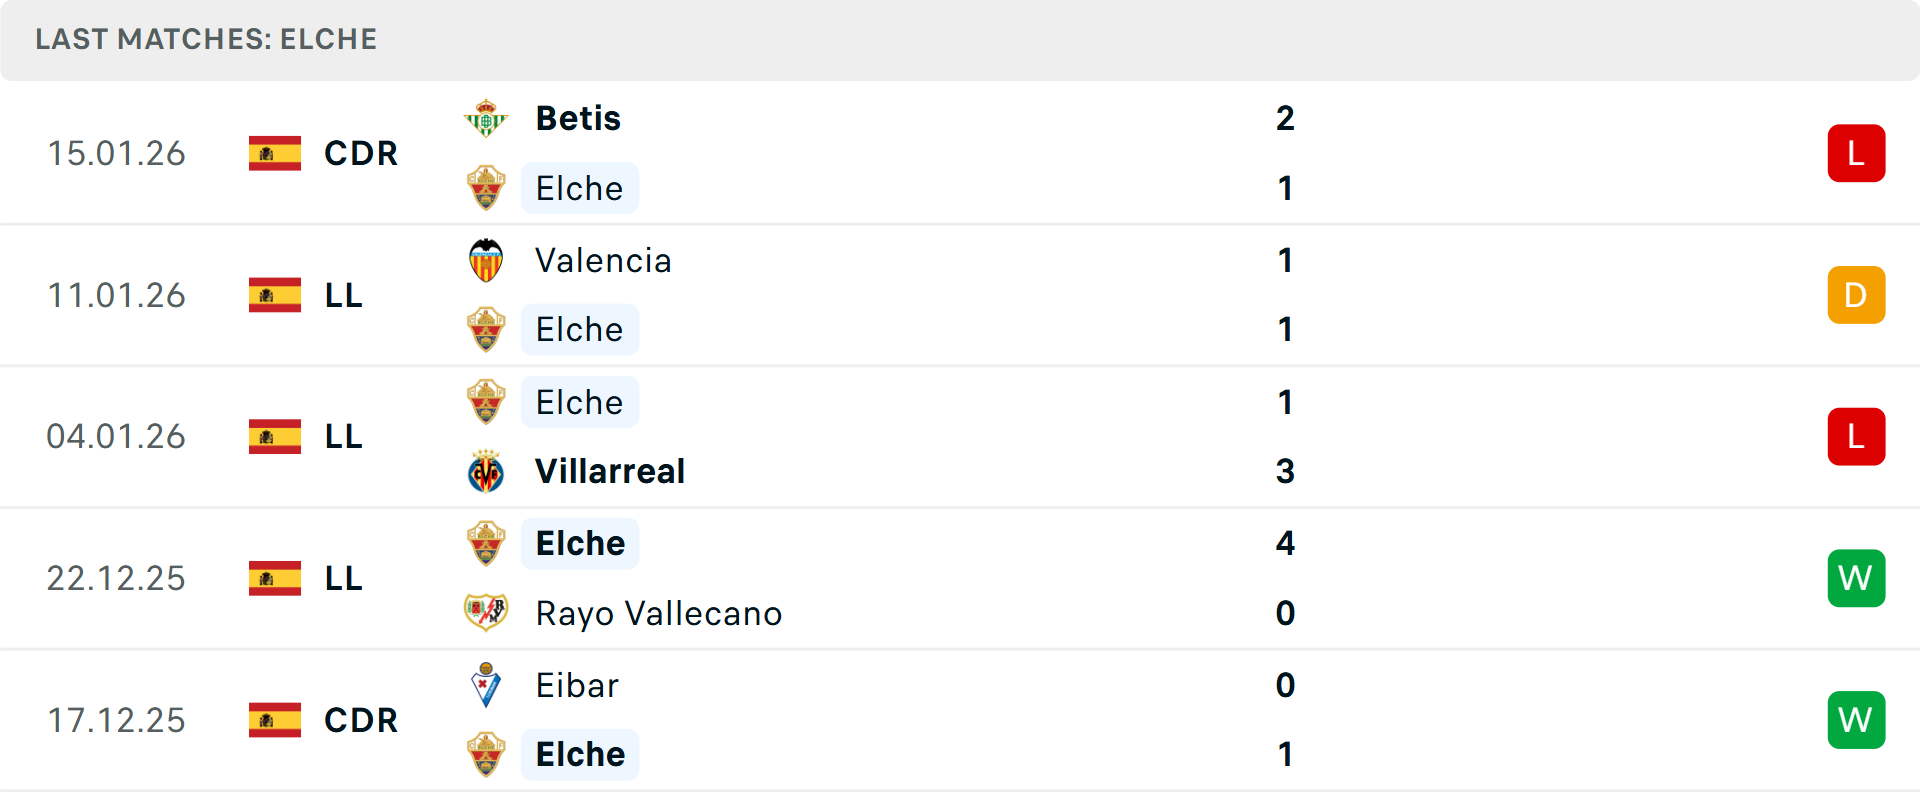Click Elche crest in the Betis match
1920x792 pixels.
click(x=486, y=188)
